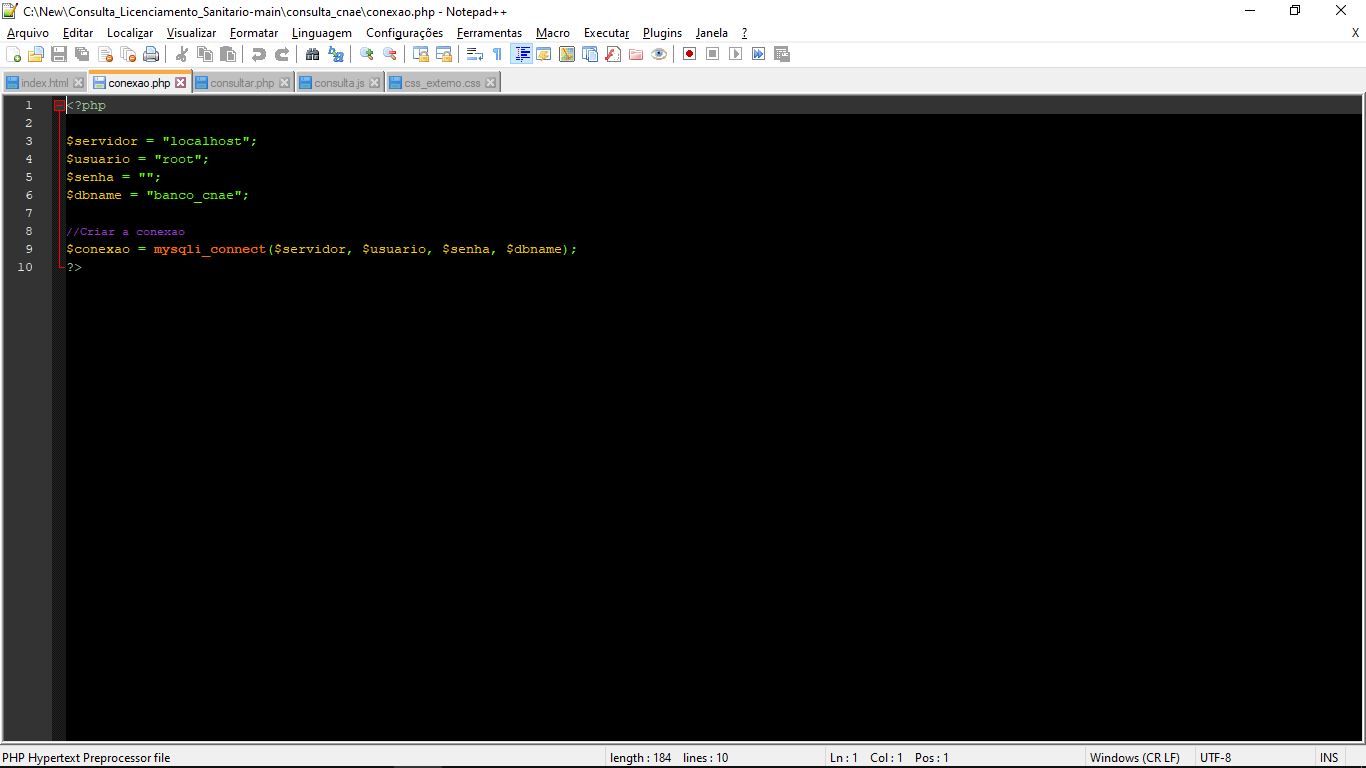Redo the last undone action
Viewport: 1366px width, 768px height.
click(282, 54)
